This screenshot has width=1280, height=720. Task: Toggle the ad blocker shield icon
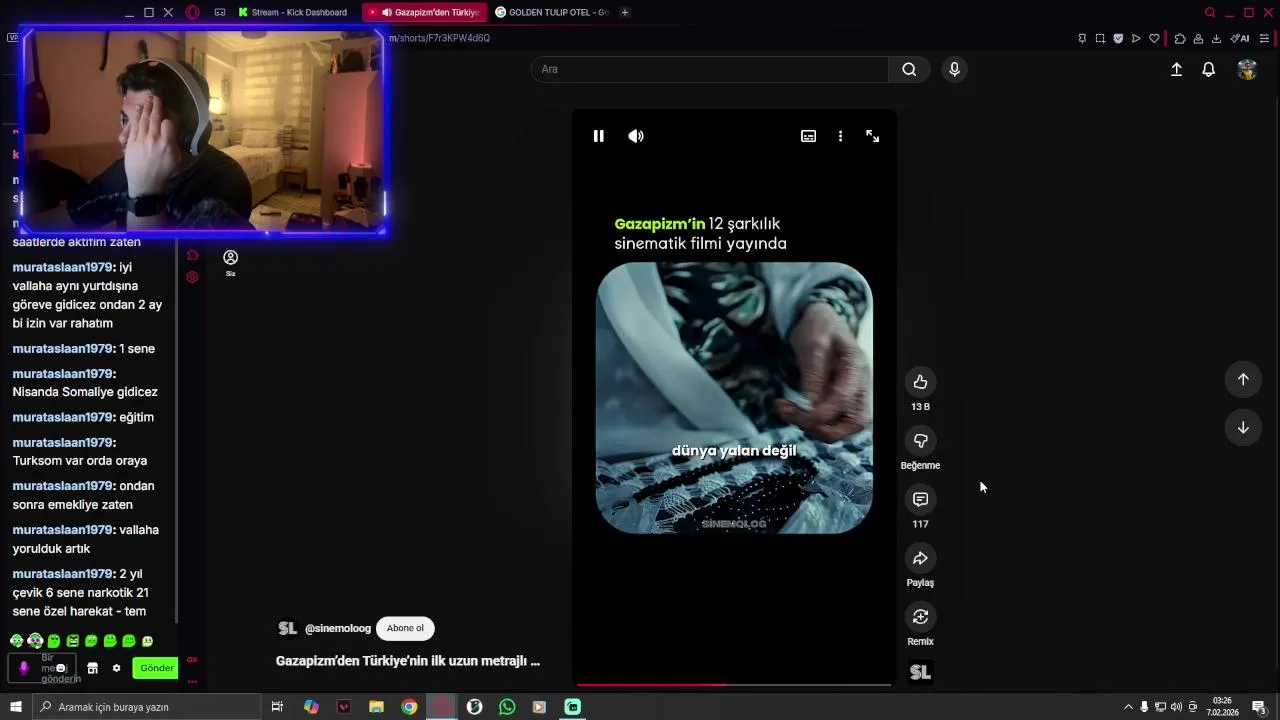point(1118,38)
